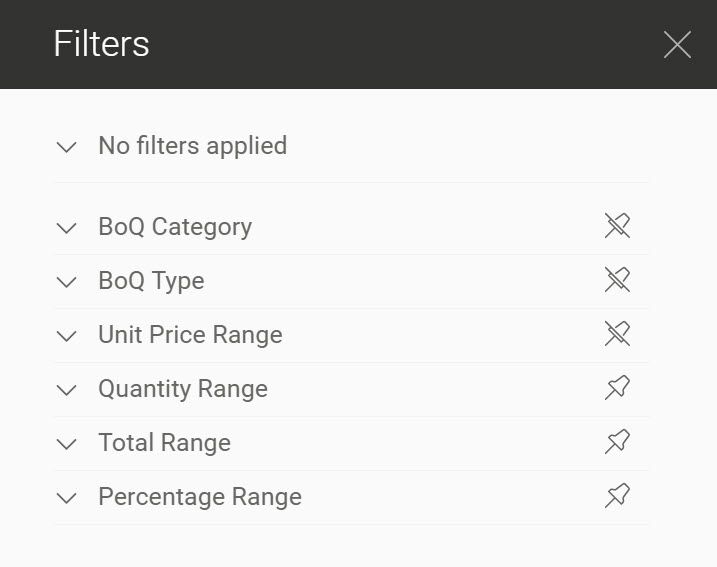
Task: Unpin the BoQ Category filter
Action: pyautogui.click(x=617, y=227)
